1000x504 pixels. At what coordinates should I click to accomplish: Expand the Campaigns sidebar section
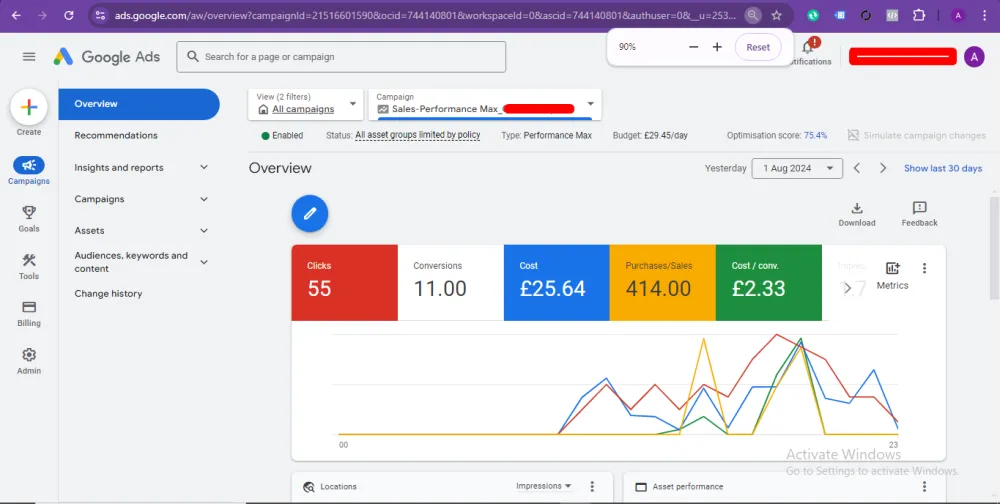click(203, 199)
